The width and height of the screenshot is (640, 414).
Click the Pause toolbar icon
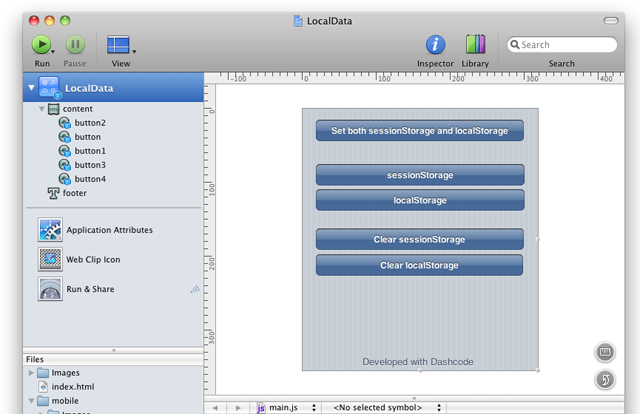[75, 45]
